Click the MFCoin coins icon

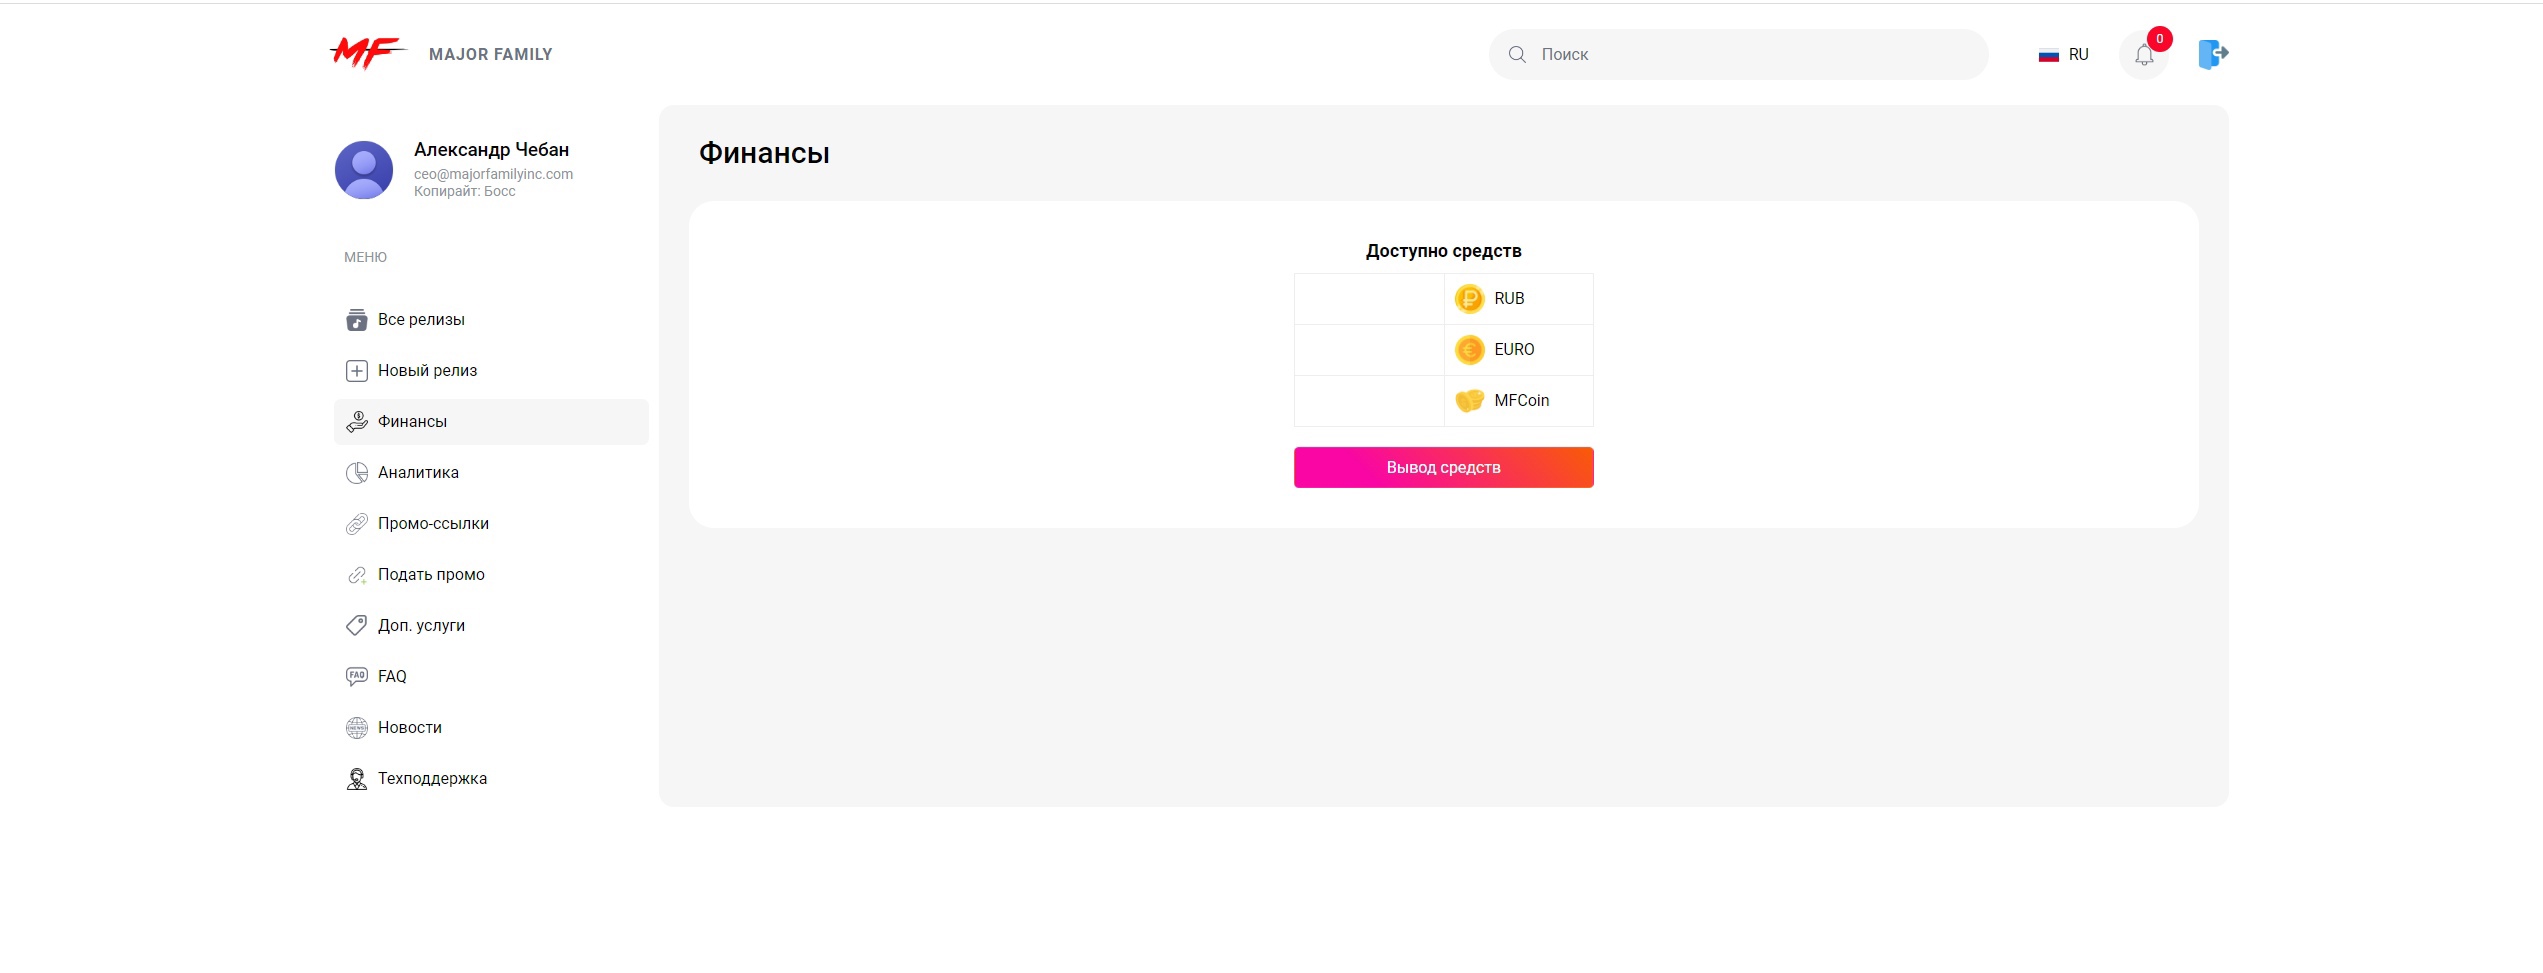[x=1469, y=401]
